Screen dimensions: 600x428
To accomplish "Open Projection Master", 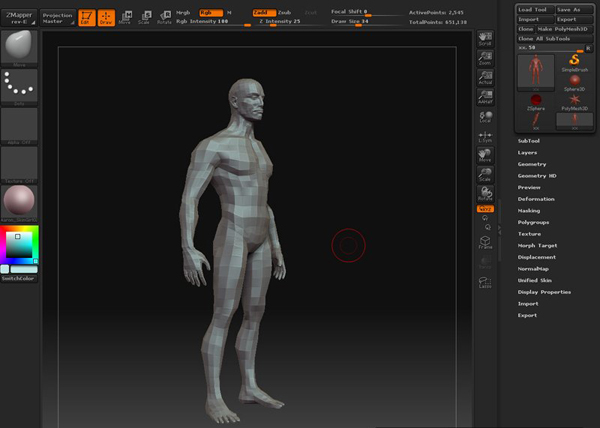I will tap(58, 18).
